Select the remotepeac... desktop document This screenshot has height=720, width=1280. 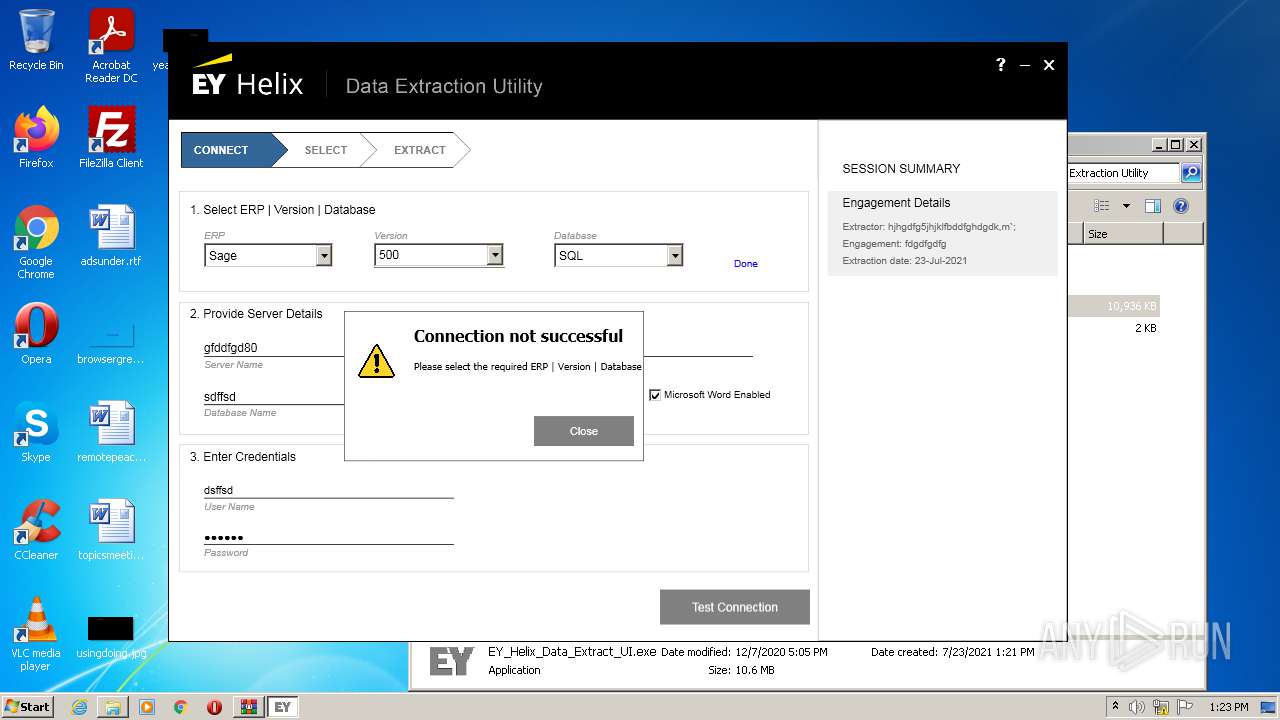pyautogui.click(x=111, y=432)
